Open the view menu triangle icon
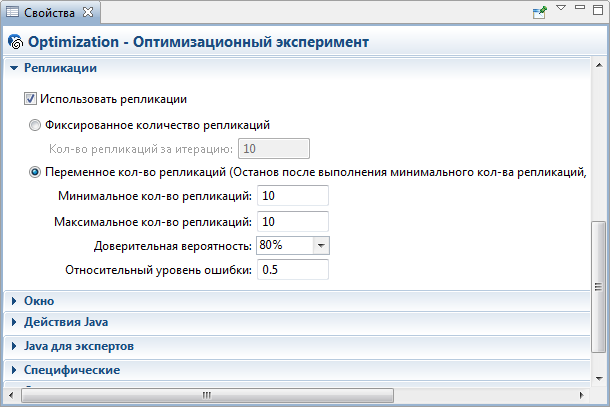The width and height of the screenshot is (610, 407). (561, 7)
